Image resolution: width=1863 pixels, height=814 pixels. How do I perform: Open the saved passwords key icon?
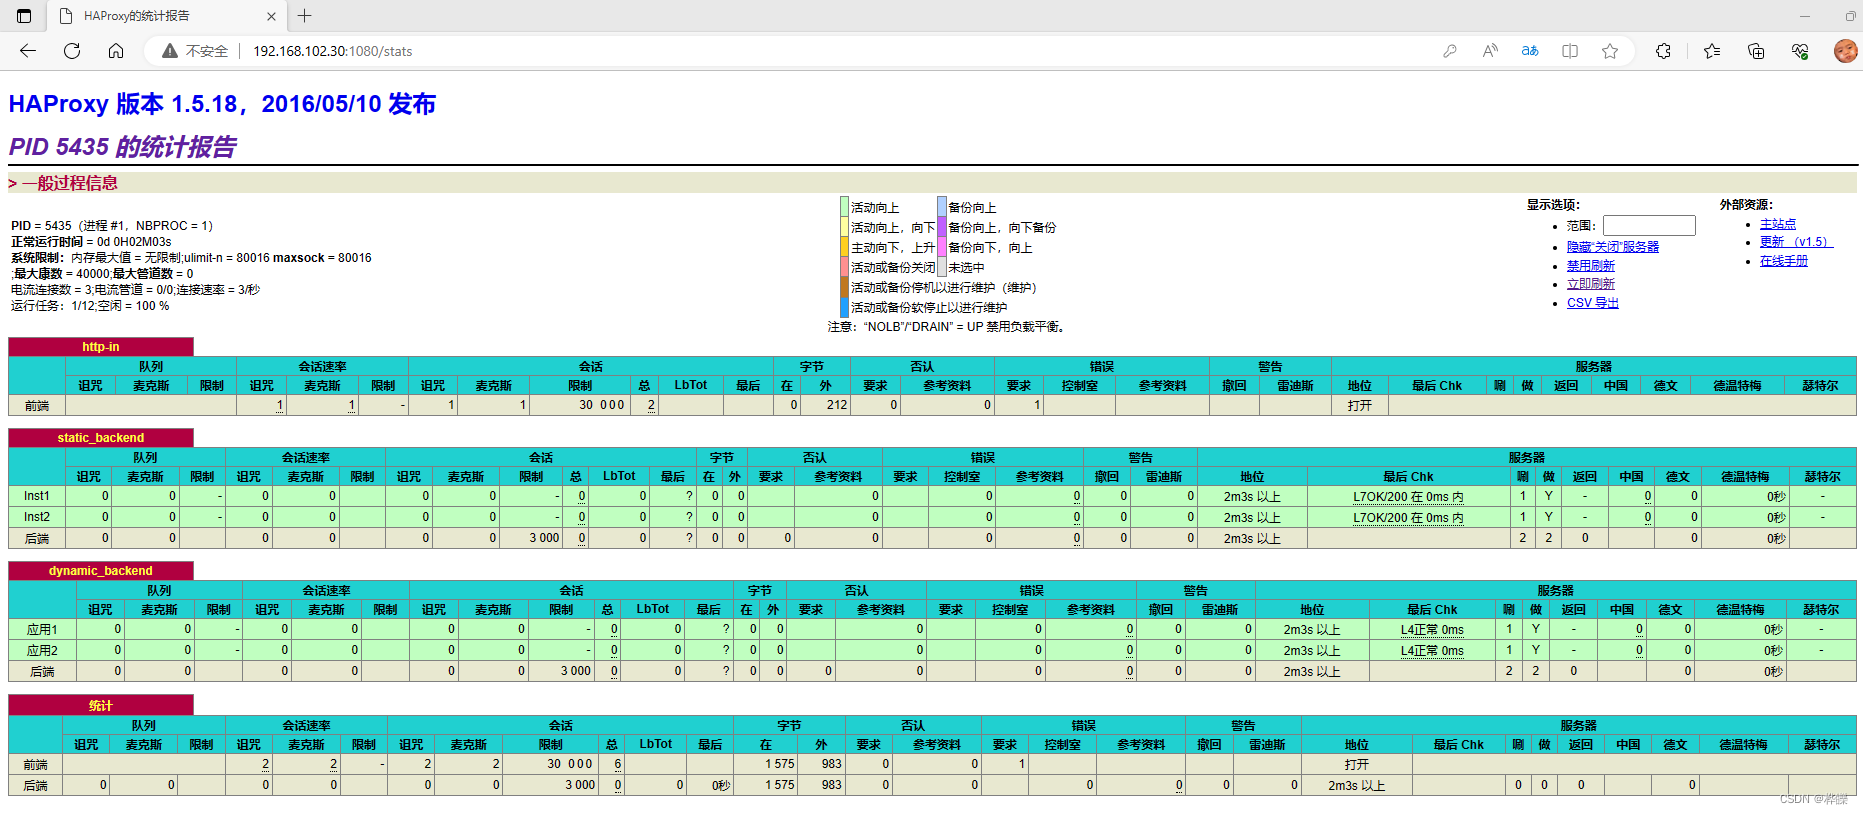(1450, 51)
